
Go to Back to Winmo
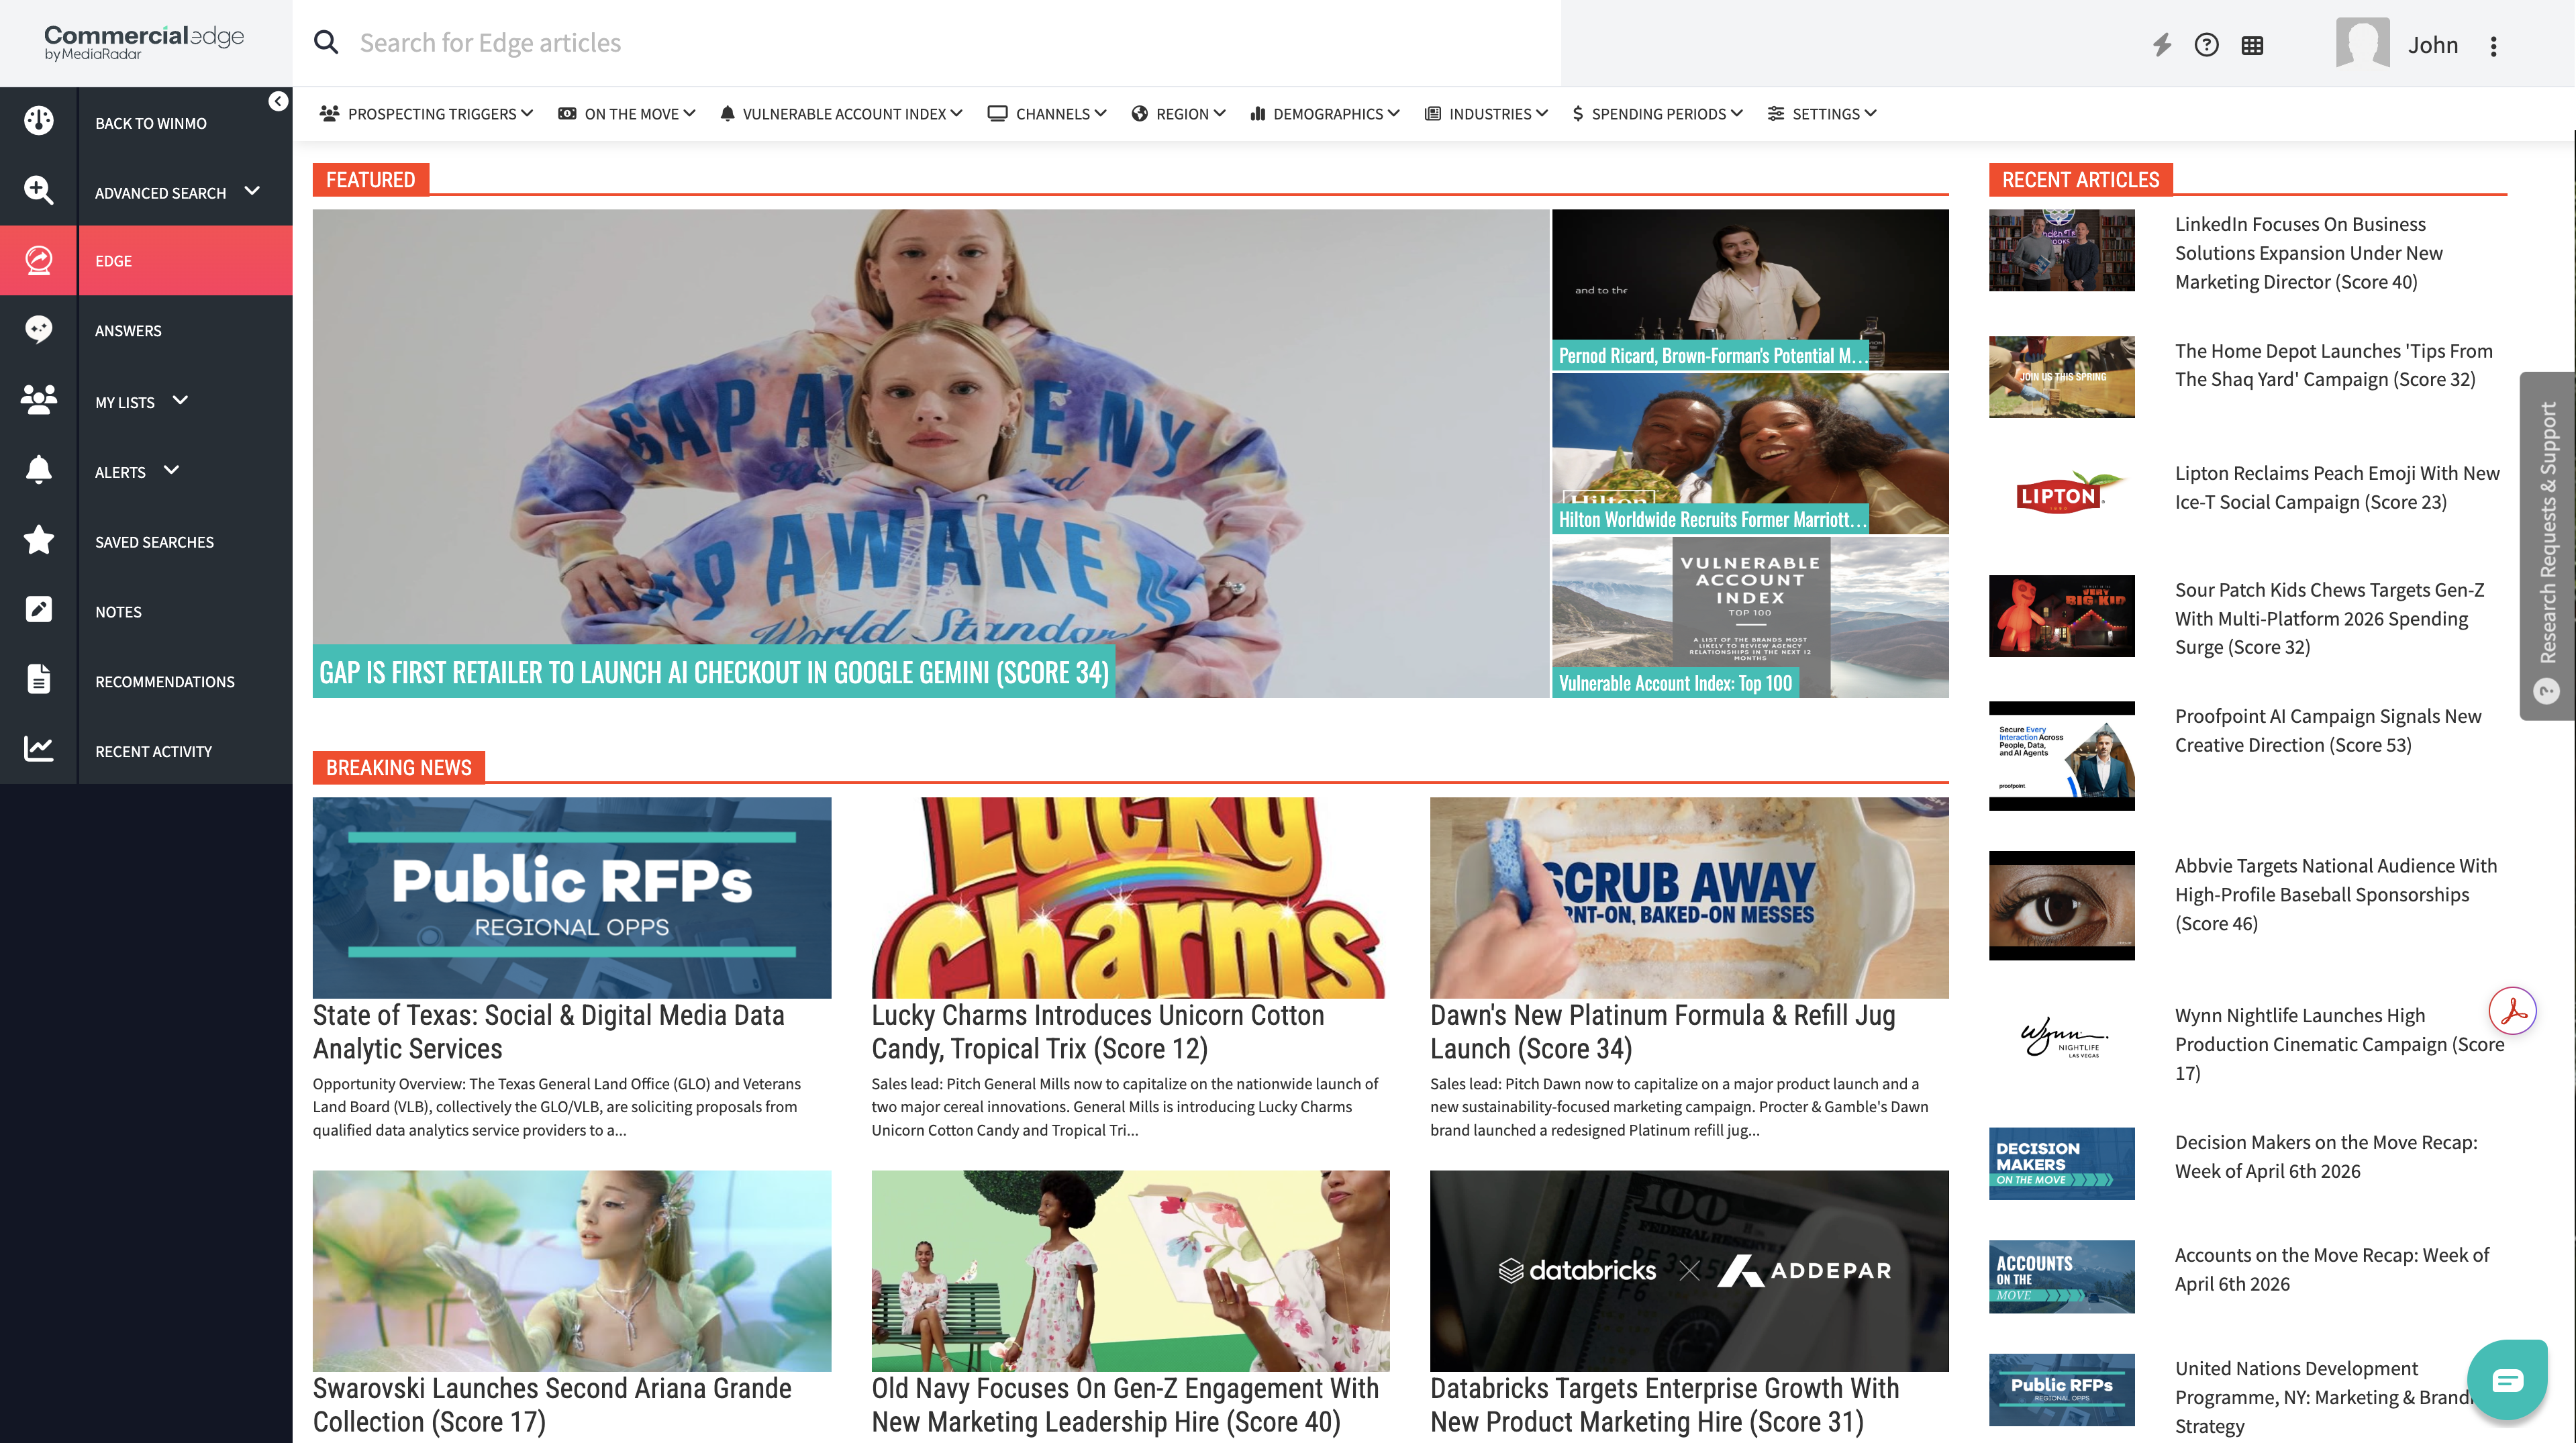151,123
